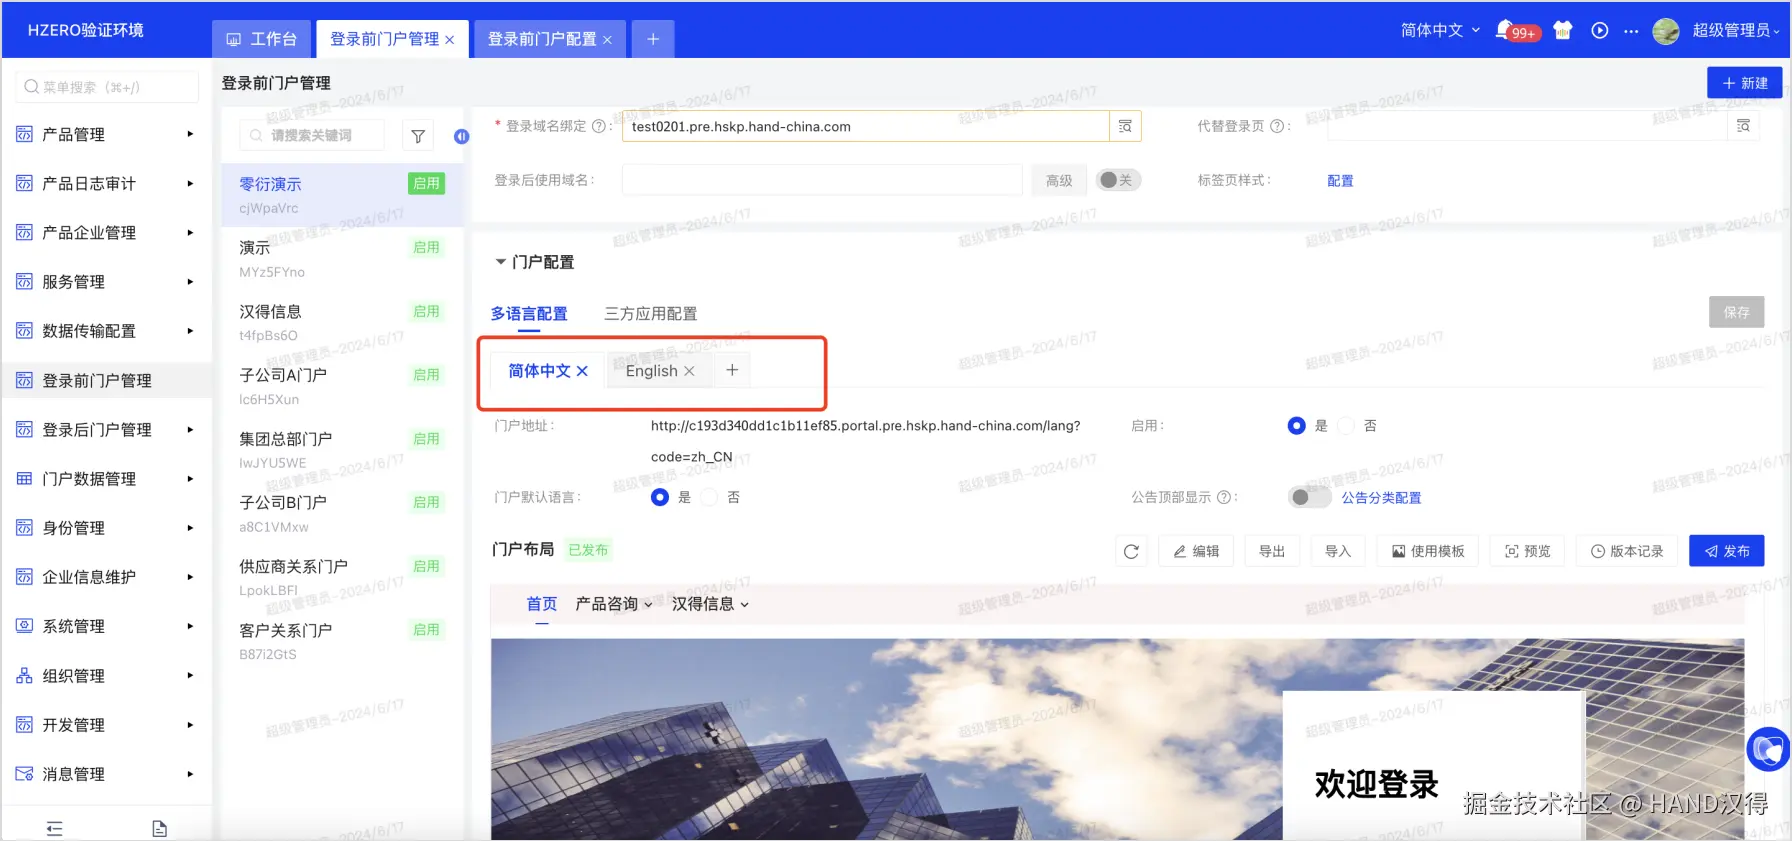Open the 配置 link for 标签页样式
Screen dimensions: 1792x841
click(1340, 181)
